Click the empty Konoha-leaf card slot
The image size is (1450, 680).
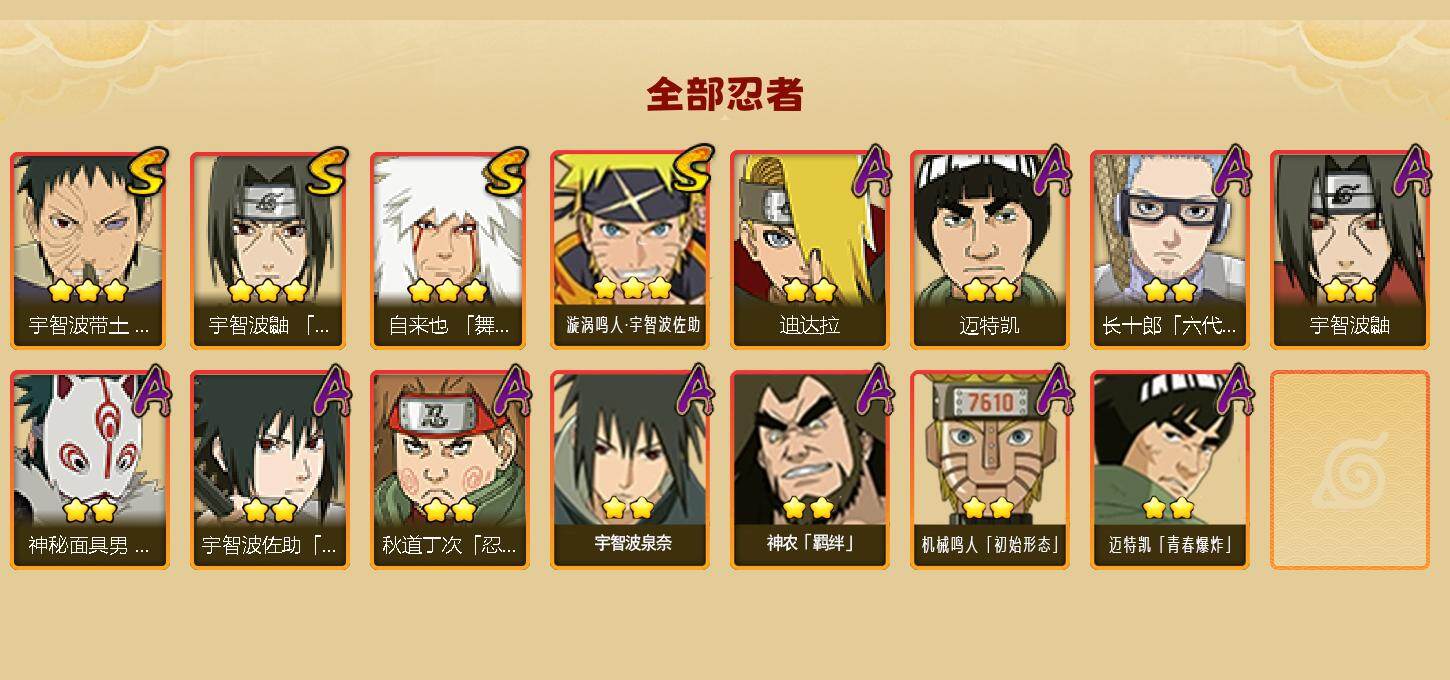(x=1350, y=470)
